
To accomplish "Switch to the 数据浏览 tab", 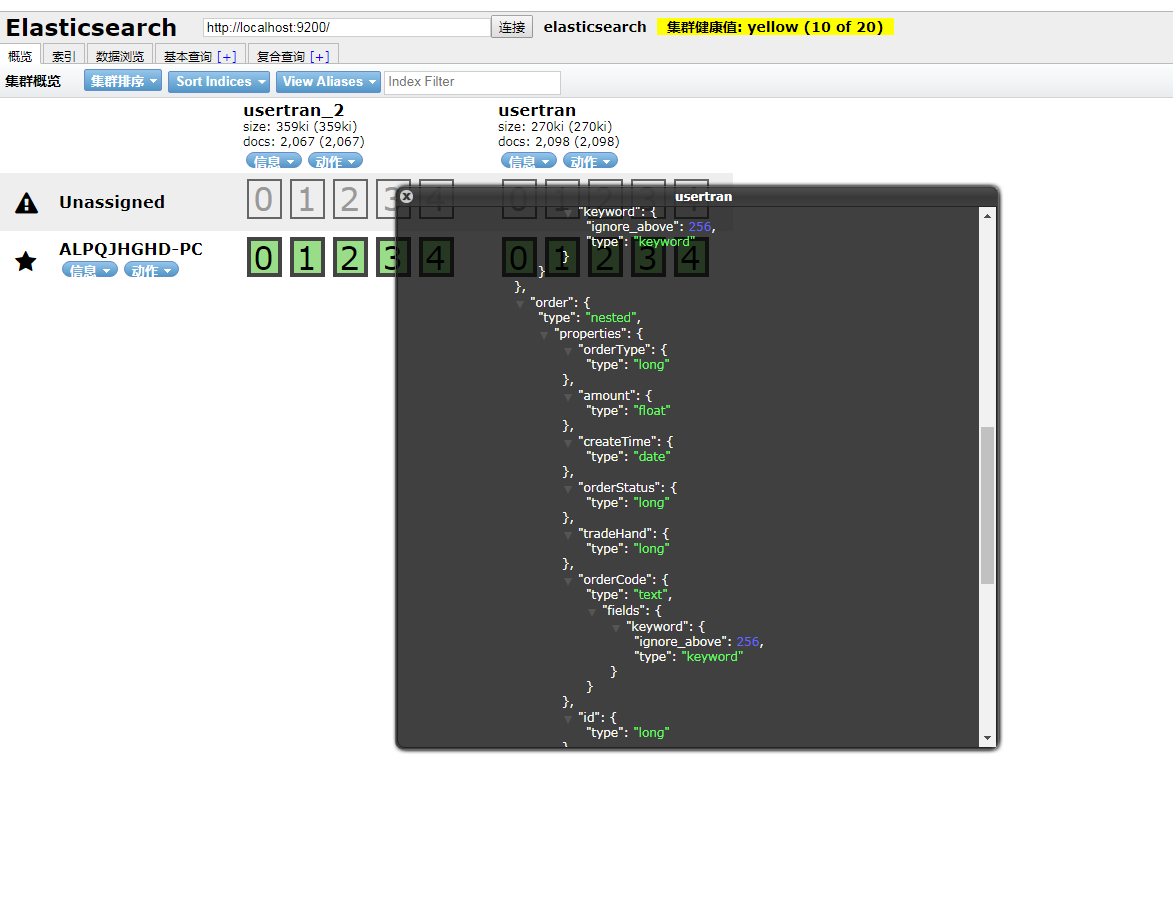I will (120, 56).
